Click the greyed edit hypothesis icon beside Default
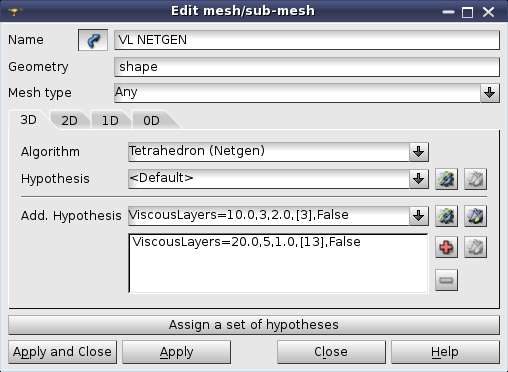Screen dimensions: 508x372 pyautogui.click(x=475, y=179)
